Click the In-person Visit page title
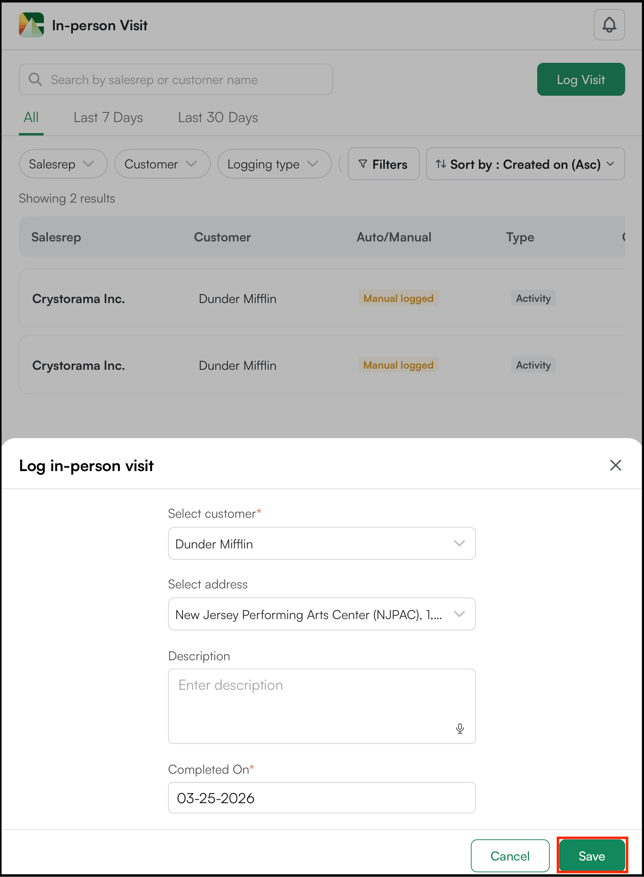Viewport: 644px width, 877px height. [100, 25]
